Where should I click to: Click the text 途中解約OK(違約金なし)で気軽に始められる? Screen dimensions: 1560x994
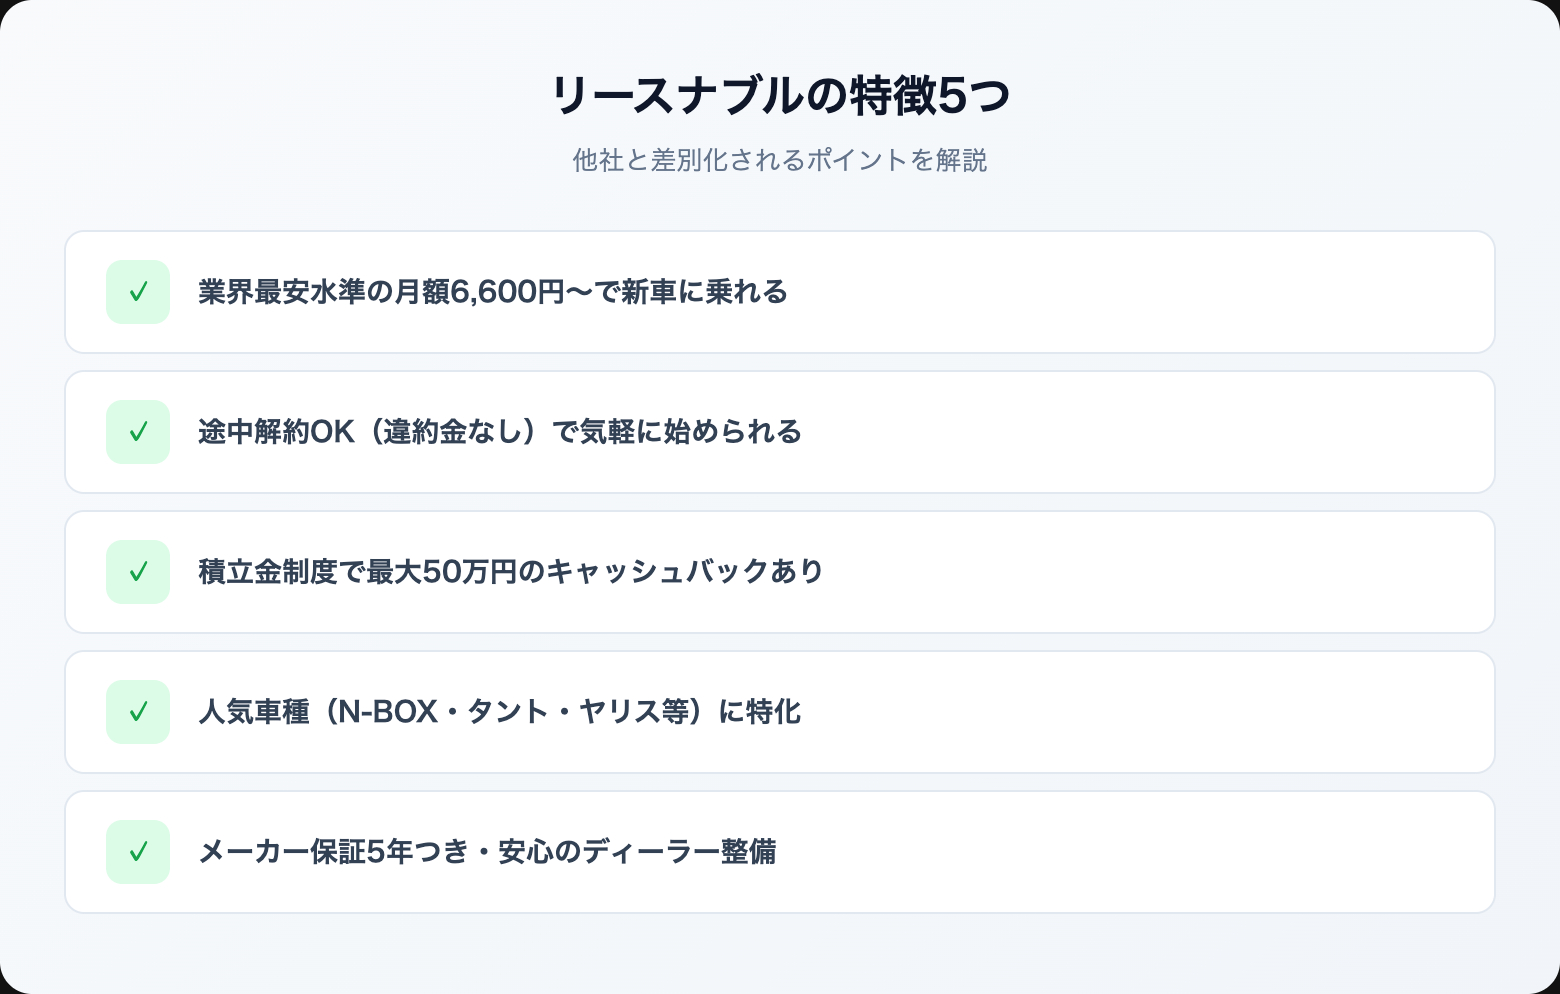[x=500, y=432]
